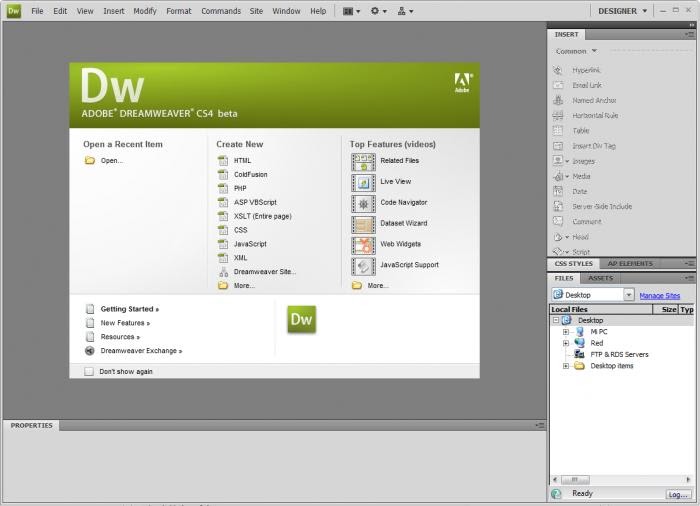Screen dimensions: 700x506
Task: Open the DESIGNER workspace dropdown
Action: tap(622, 11)
